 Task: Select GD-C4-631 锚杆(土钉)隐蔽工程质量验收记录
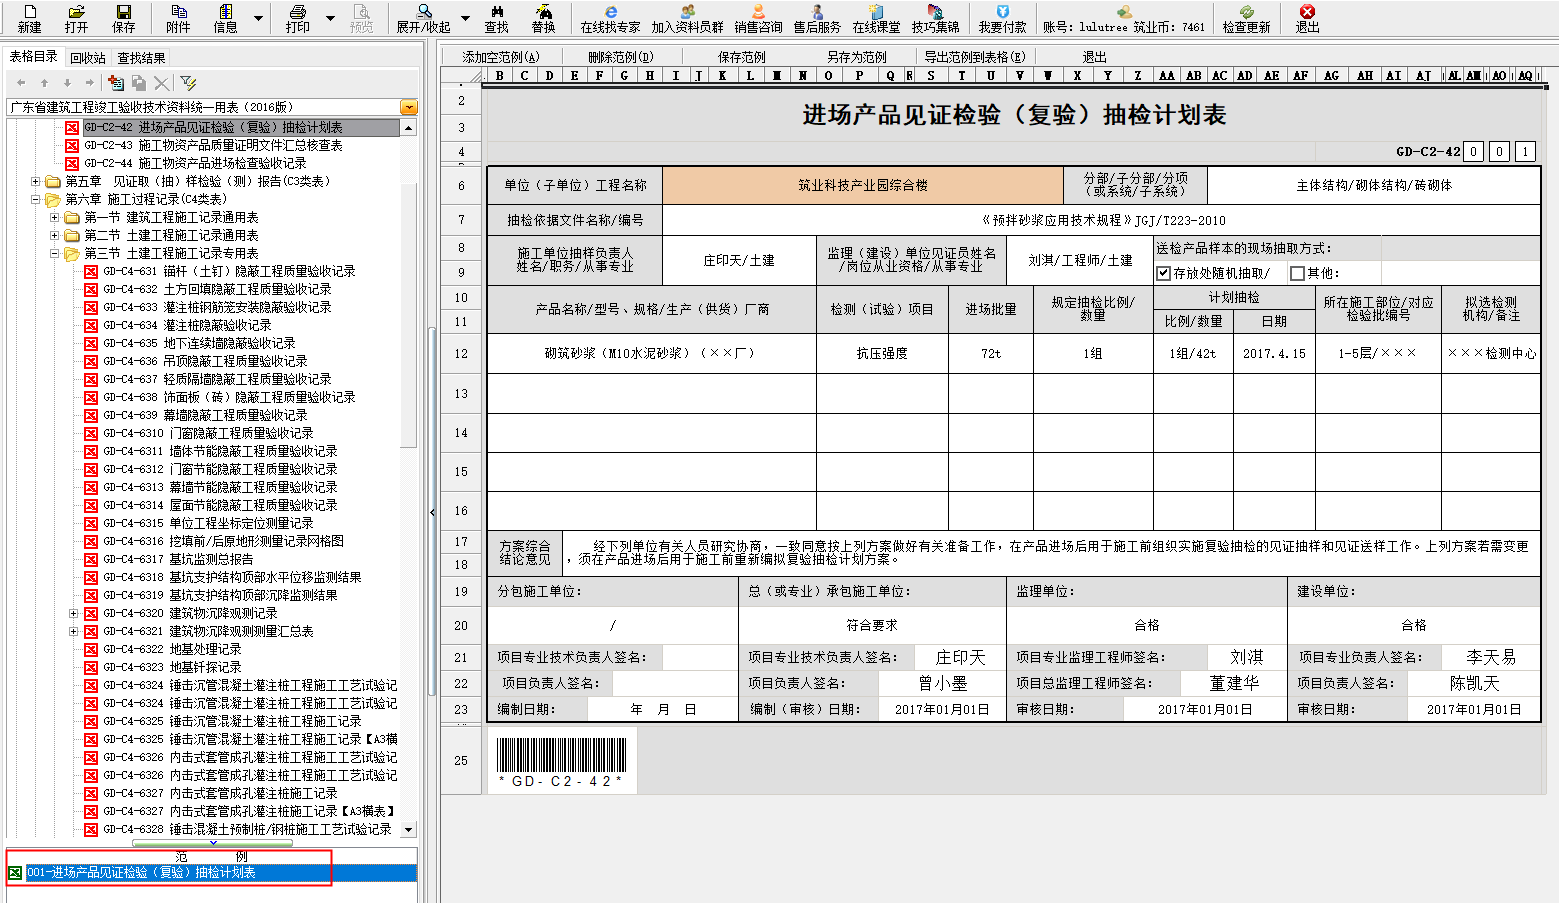(x=229, y=271)
